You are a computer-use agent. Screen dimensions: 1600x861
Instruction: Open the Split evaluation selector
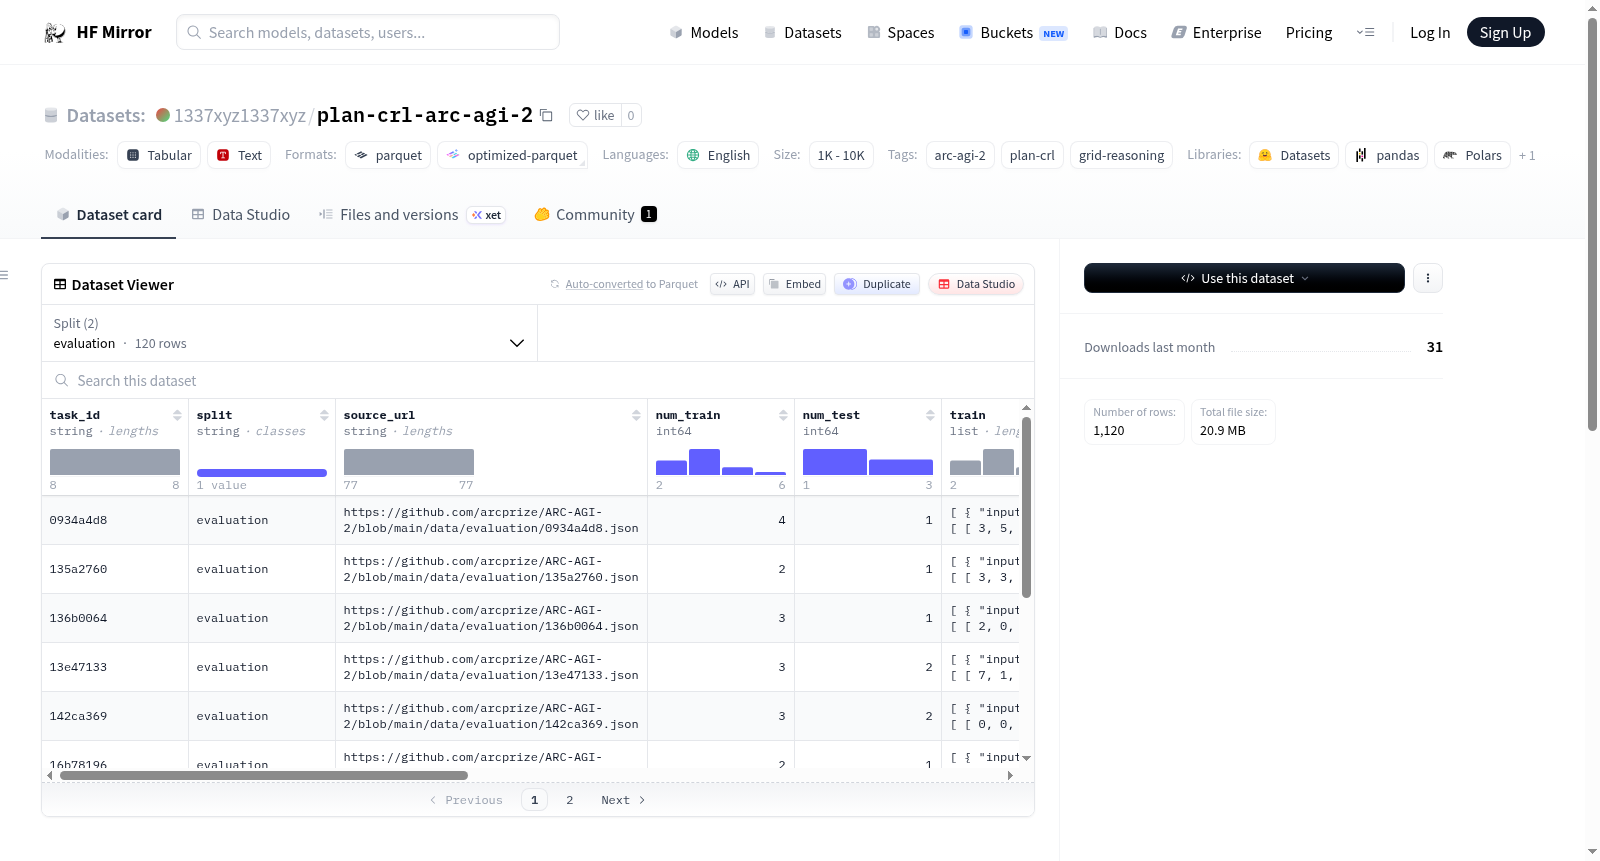[x=289, y=333]
